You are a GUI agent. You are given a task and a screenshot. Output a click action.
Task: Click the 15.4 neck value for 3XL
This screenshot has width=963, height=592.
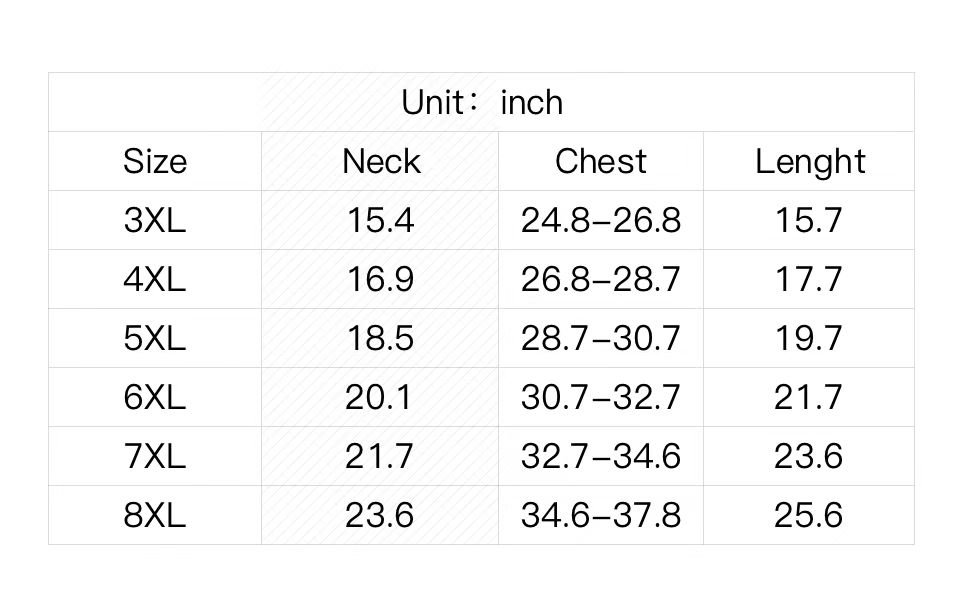380,220
